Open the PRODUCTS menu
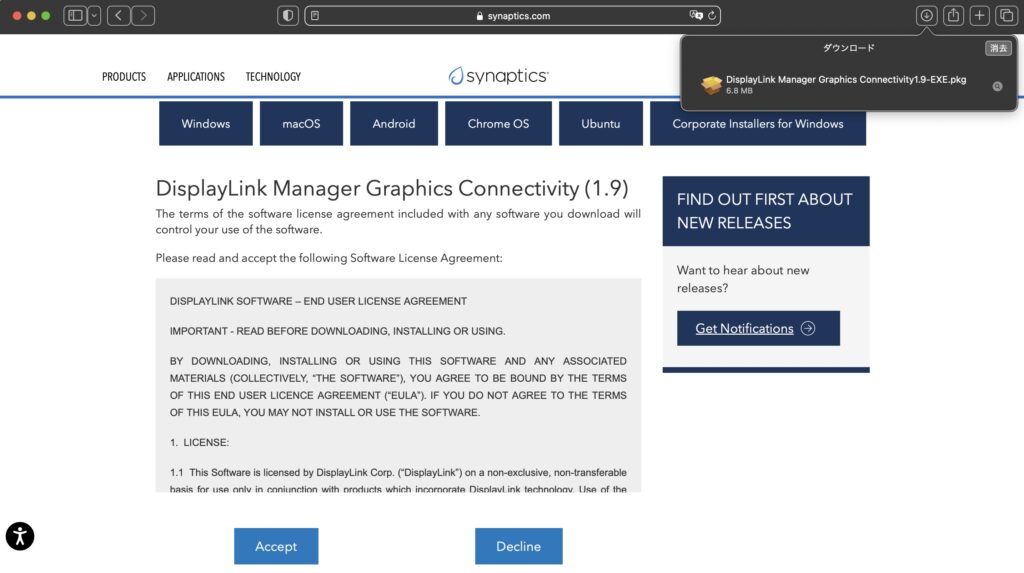Screen dimensions: 1024x573 tap(124, 76)
